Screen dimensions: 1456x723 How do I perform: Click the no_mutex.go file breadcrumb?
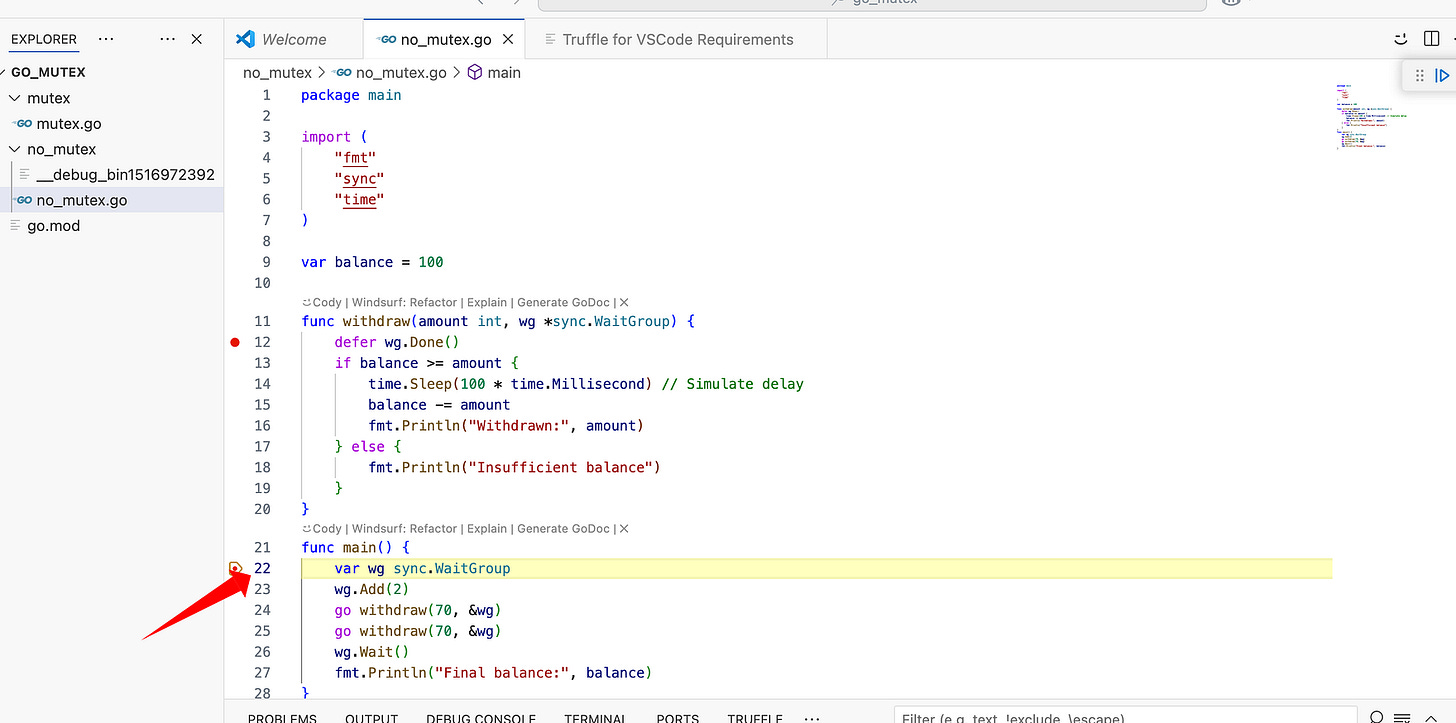[x=401, y=72]
